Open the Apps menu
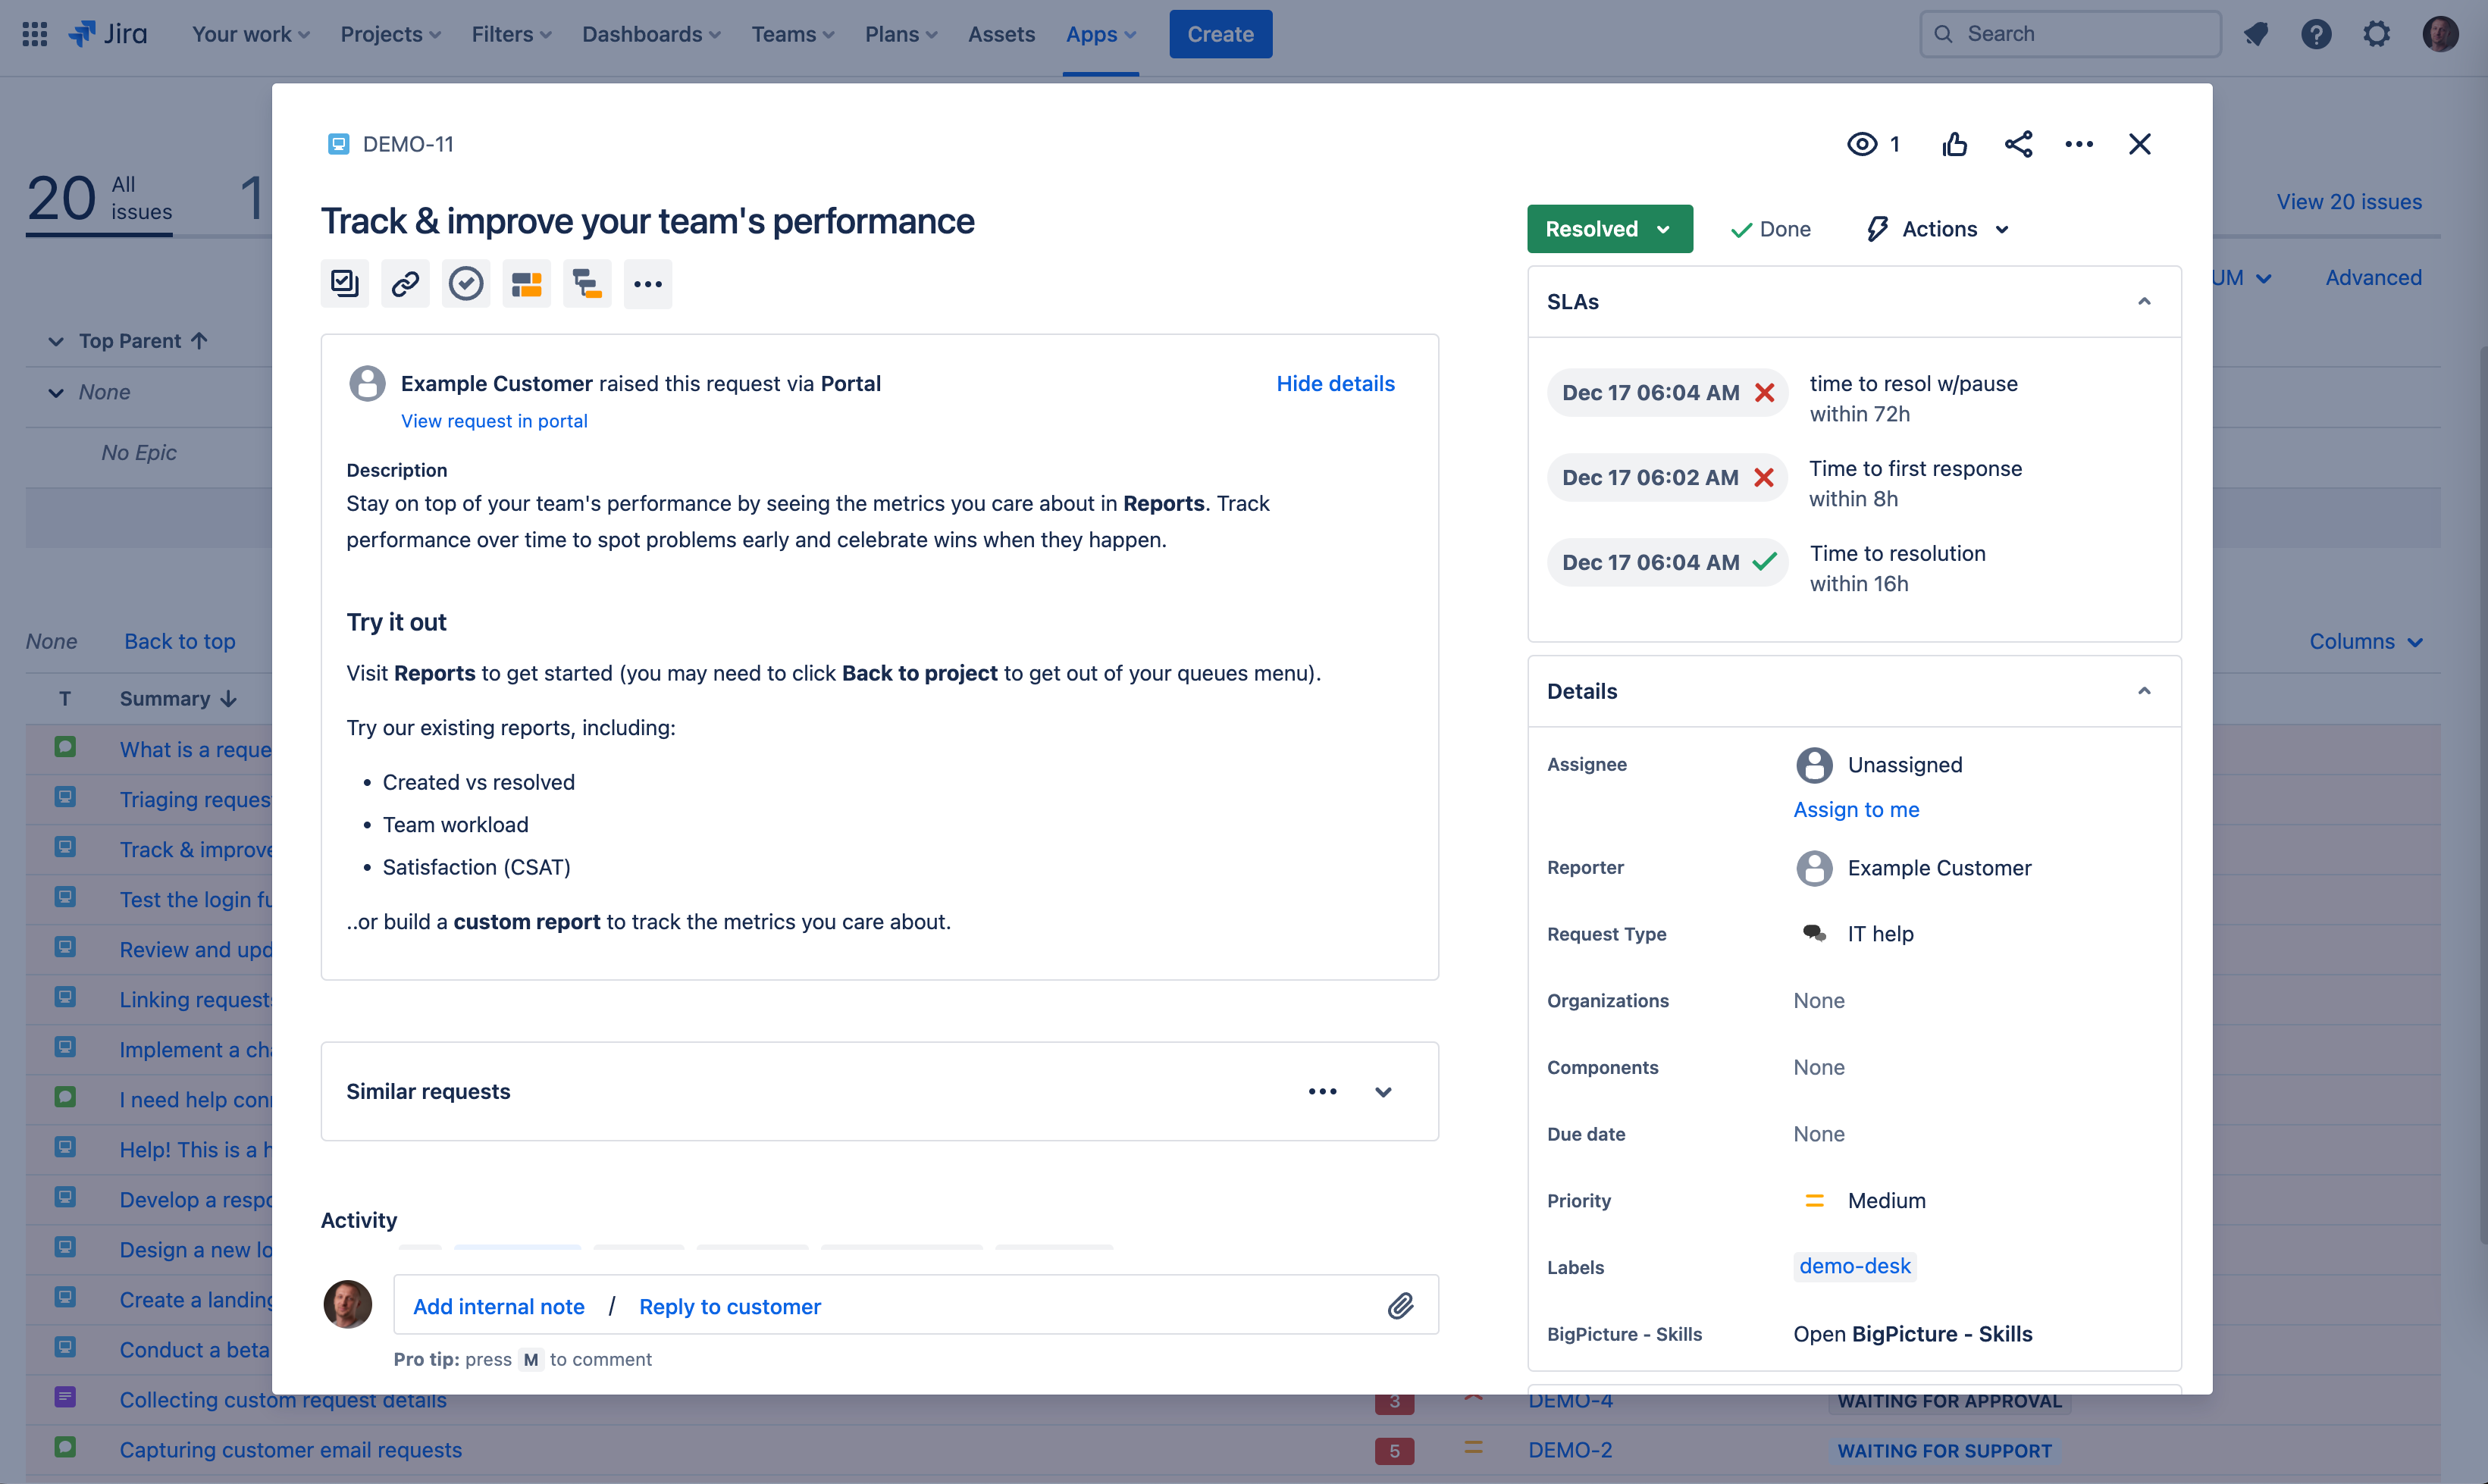Screen dimensions: 2488x1484 coord(1101,34)
